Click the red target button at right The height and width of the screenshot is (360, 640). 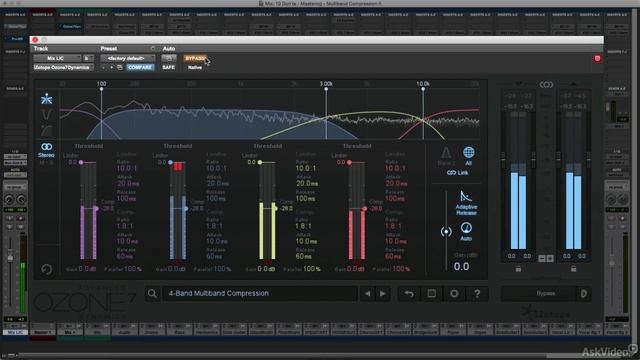(x=598, y=58)
